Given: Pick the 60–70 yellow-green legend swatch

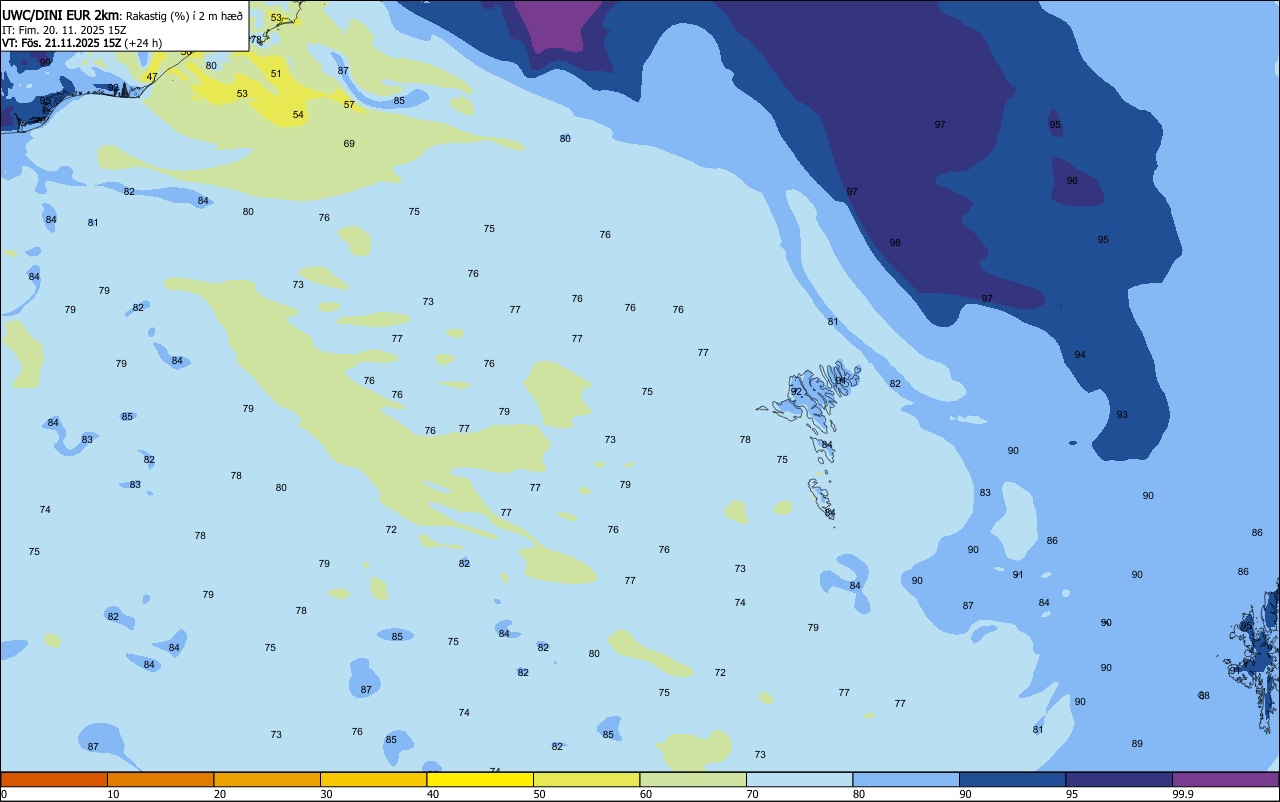Looking at the screenshot, I should pyautogui.click(x=693, y=779).
